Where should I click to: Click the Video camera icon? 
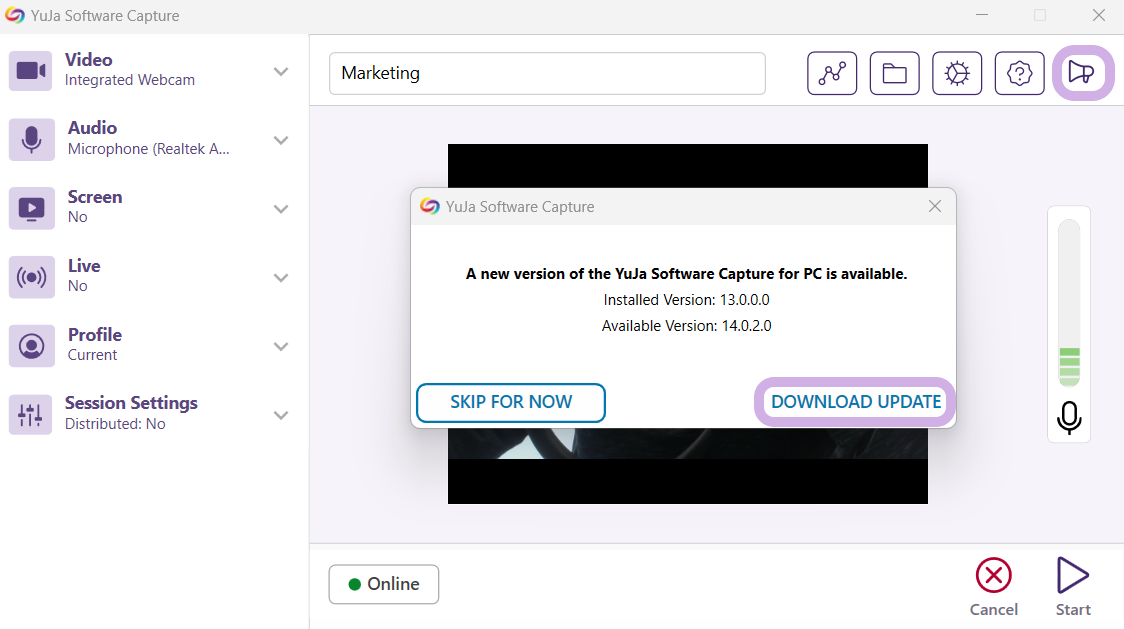pyautogui.click(x=31, y=70)
